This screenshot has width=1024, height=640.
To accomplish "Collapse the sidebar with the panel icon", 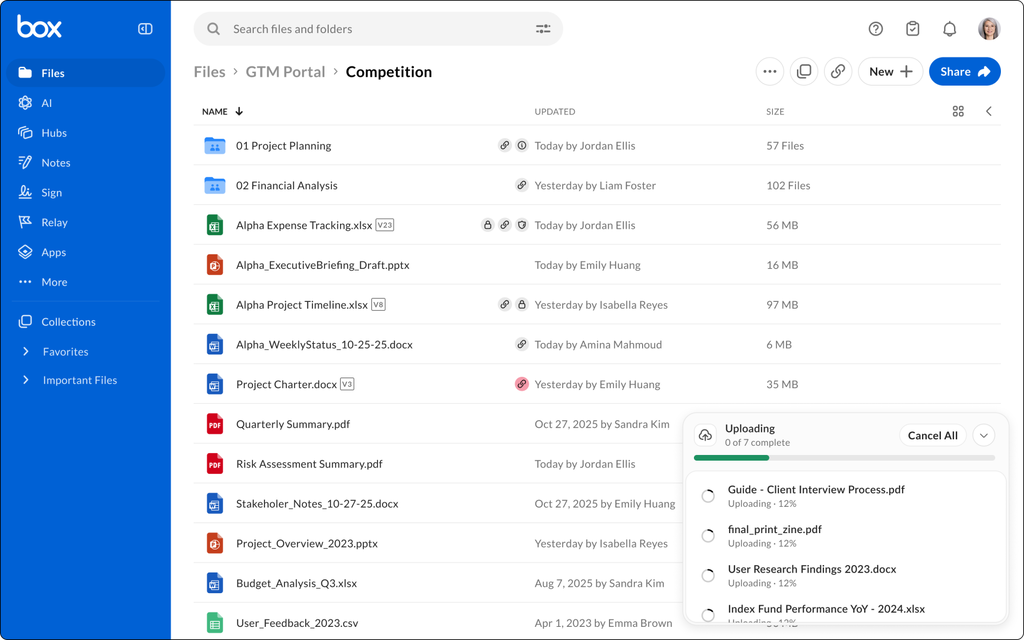I will click(145, 29).
